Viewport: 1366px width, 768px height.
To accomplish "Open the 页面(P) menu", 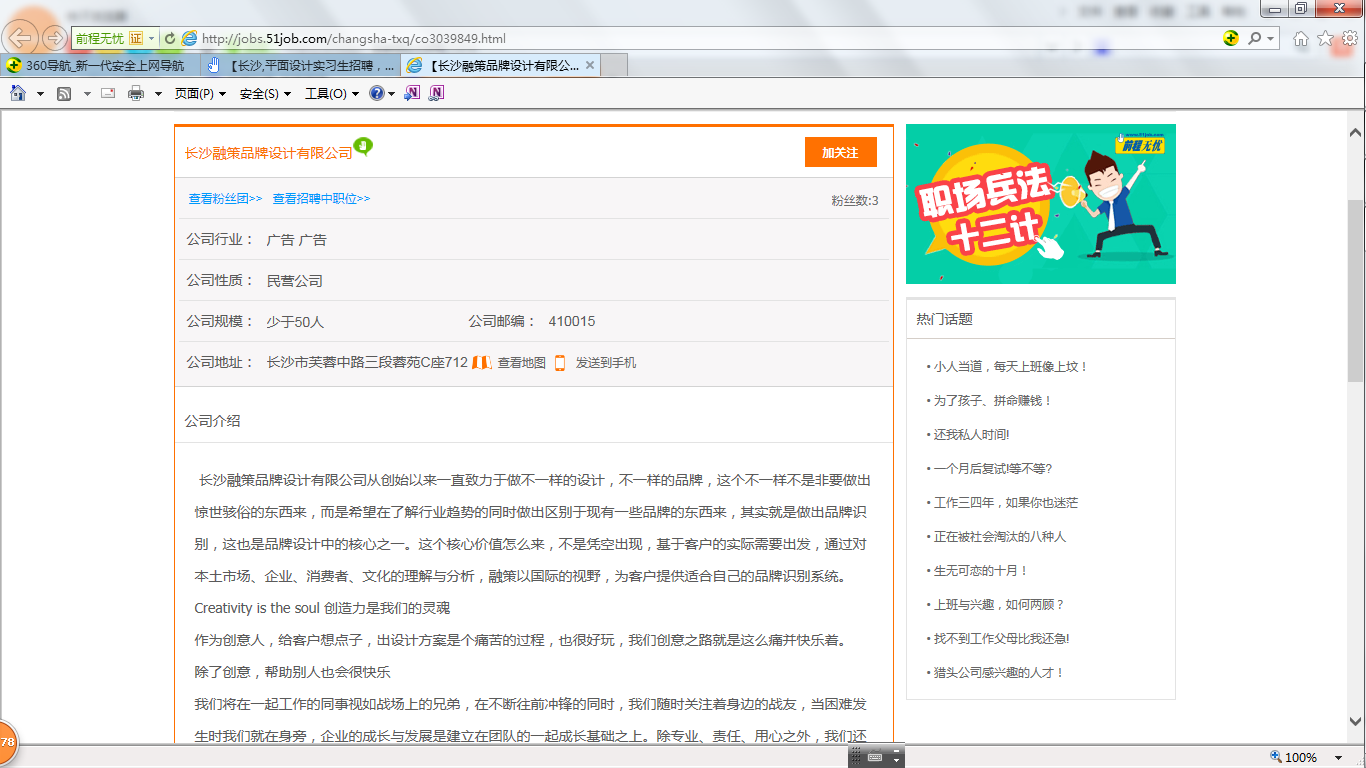I will click(x=199, y=94).
